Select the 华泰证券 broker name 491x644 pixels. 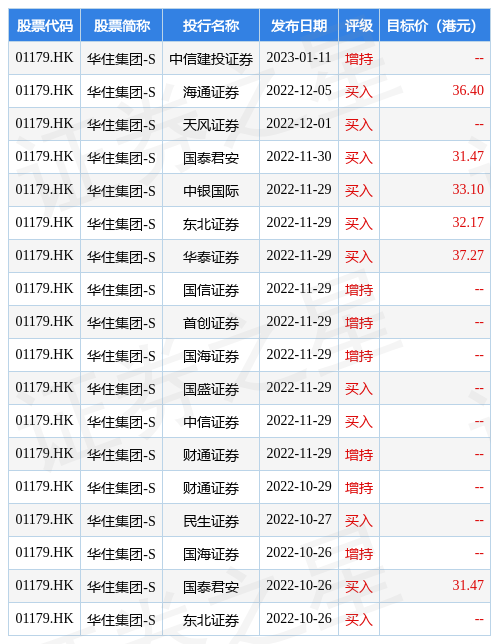(211, 257)
